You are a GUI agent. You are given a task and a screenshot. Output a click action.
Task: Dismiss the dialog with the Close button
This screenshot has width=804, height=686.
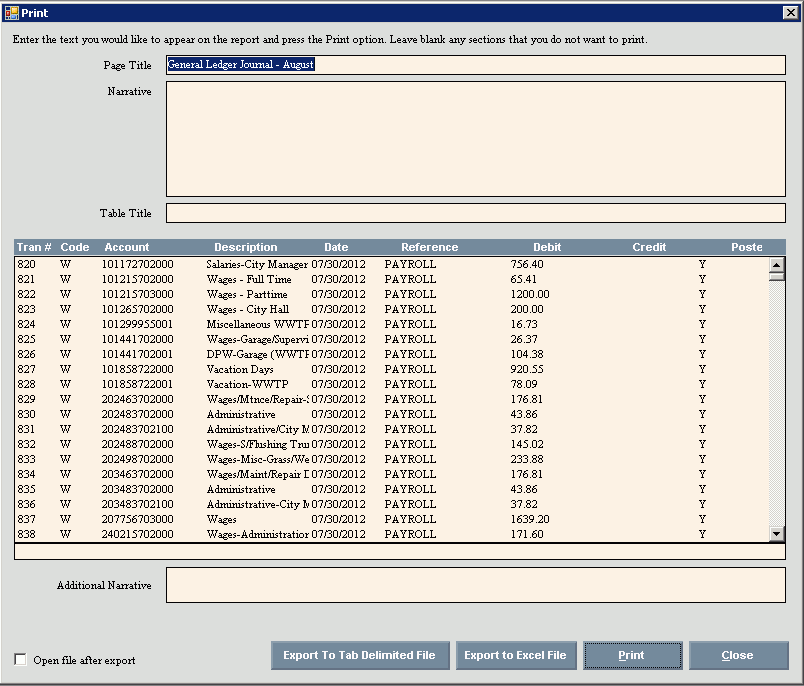(738, 656)
